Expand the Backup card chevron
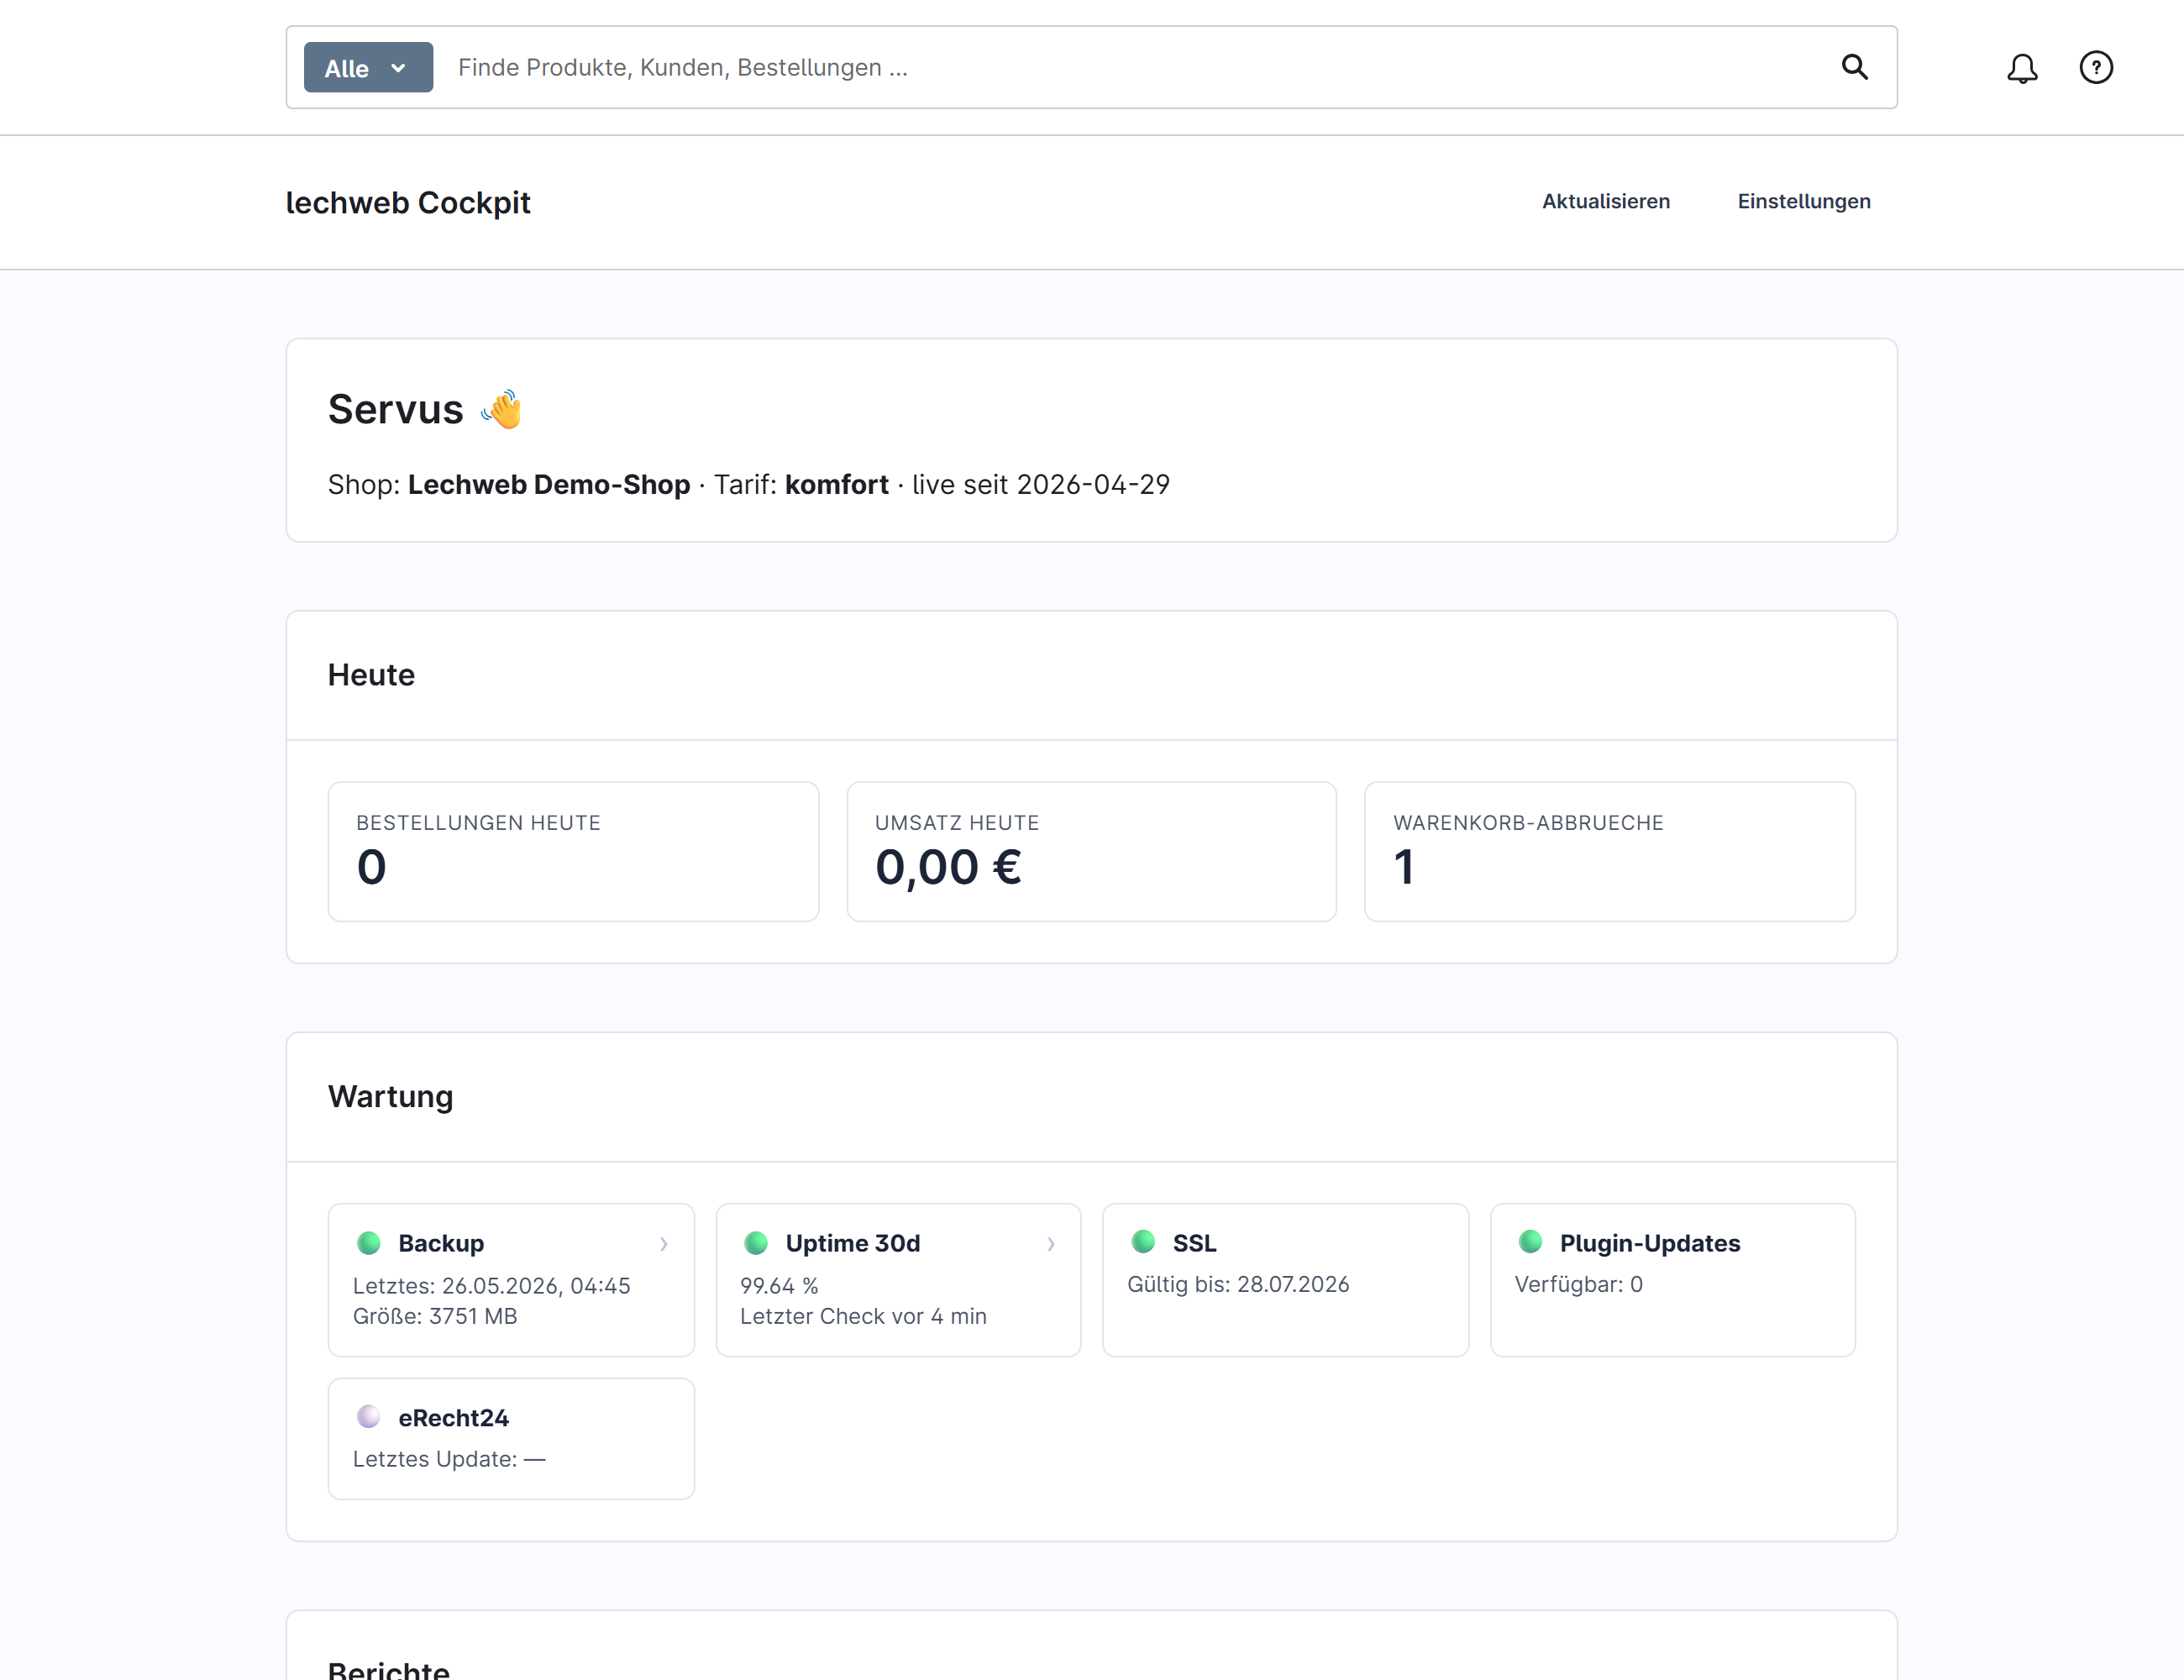 point(664,1244)
